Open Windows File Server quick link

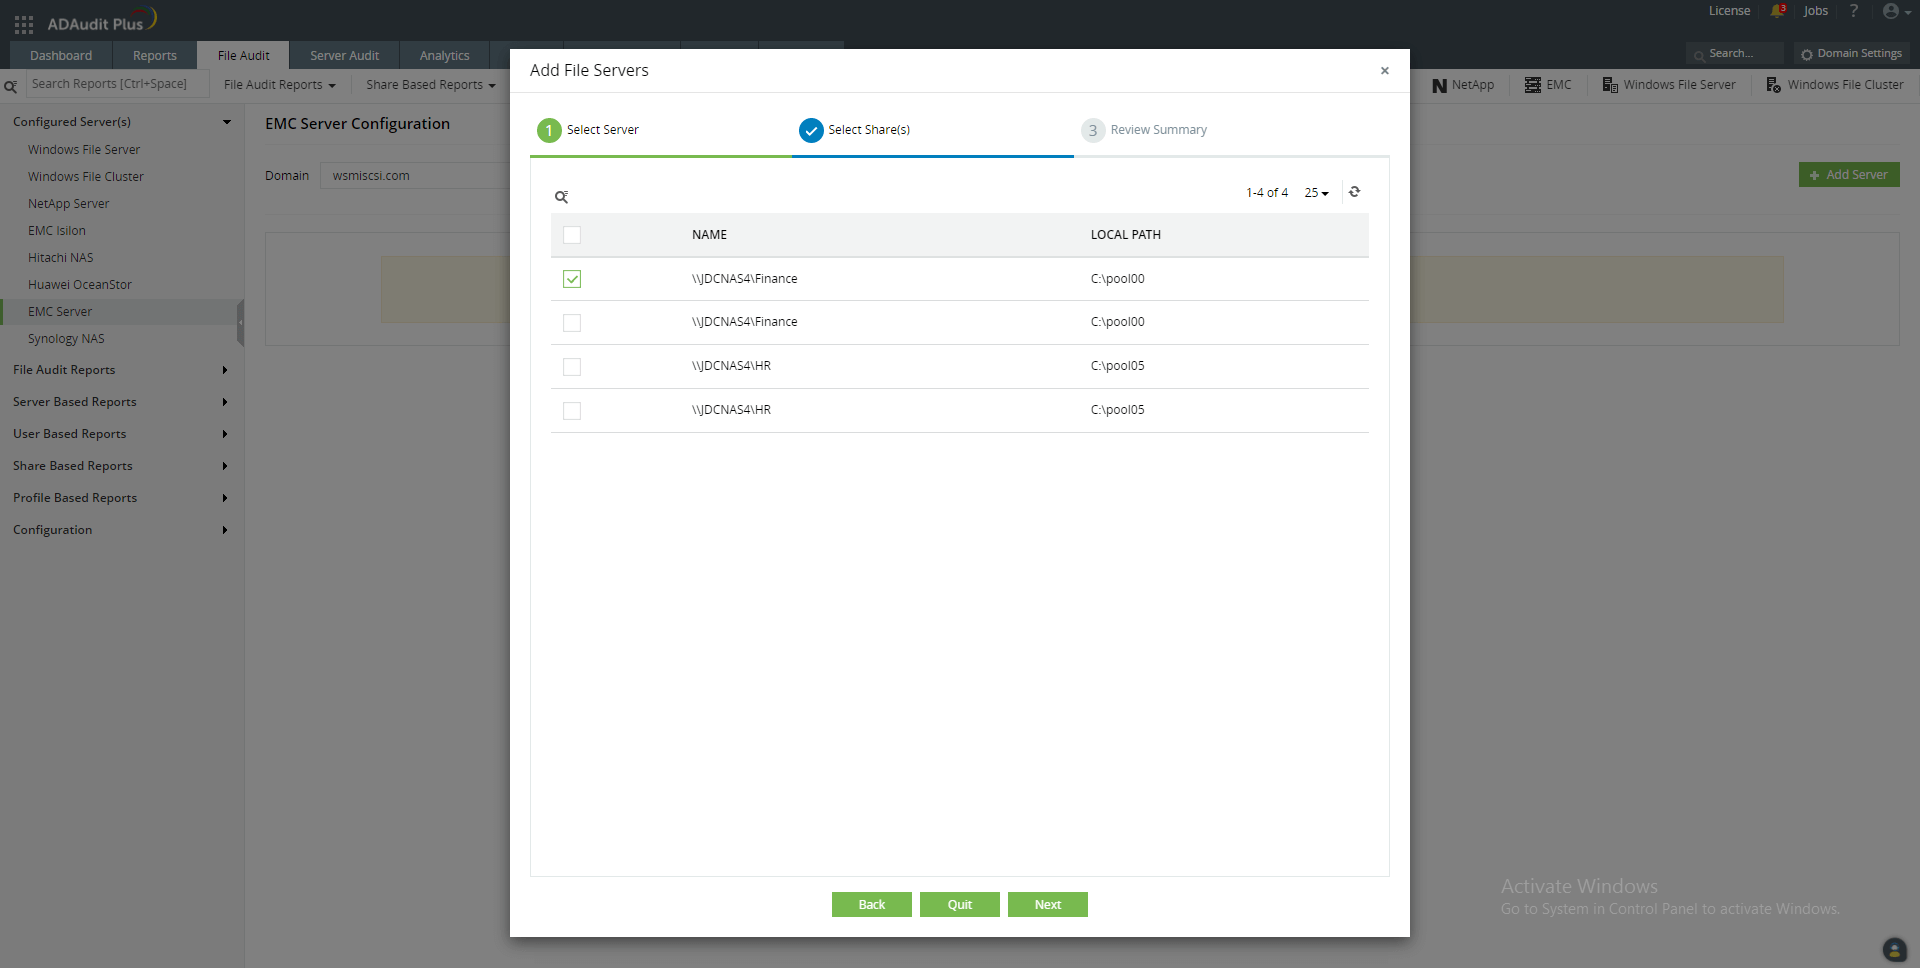pyautogui.click(x=1668, y=85)
